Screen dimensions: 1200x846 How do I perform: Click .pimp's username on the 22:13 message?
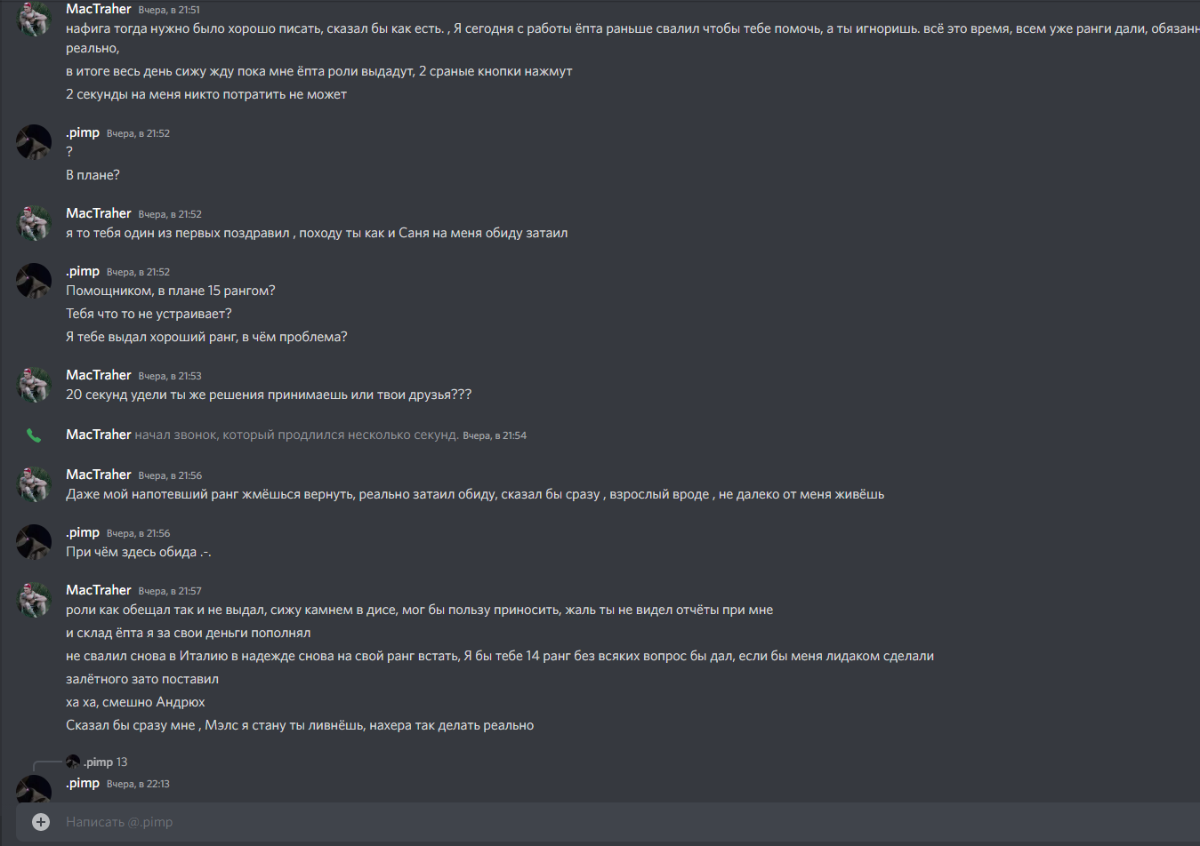(x=83, y=783)
